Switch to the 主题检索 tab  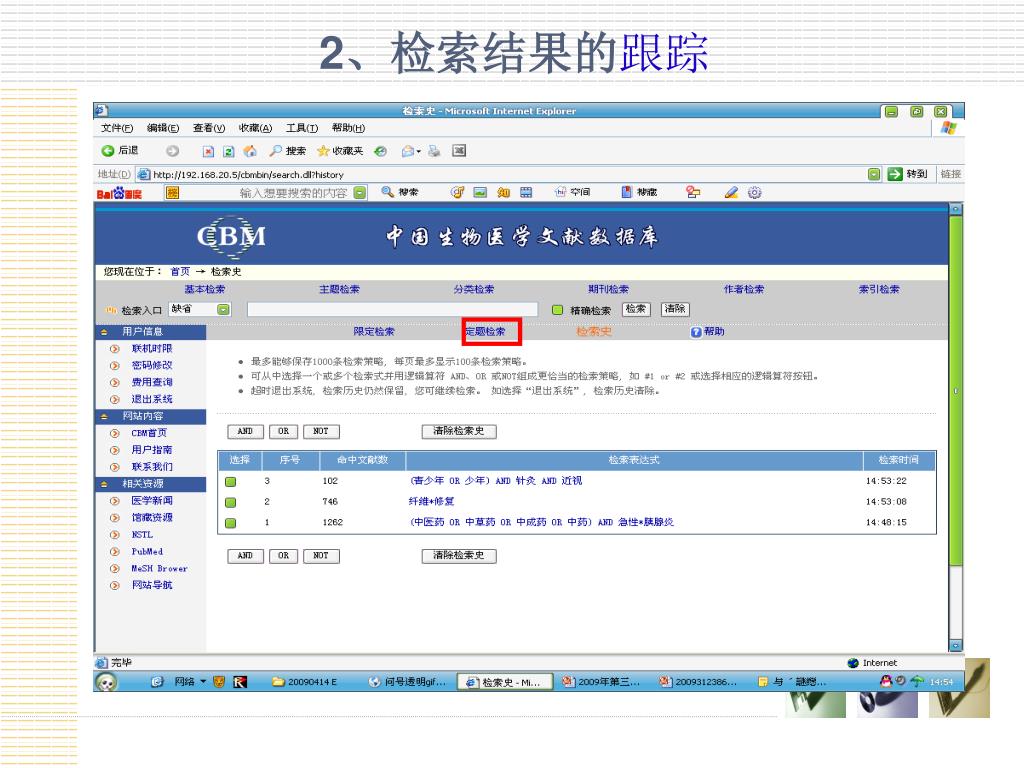coord(339,289)
